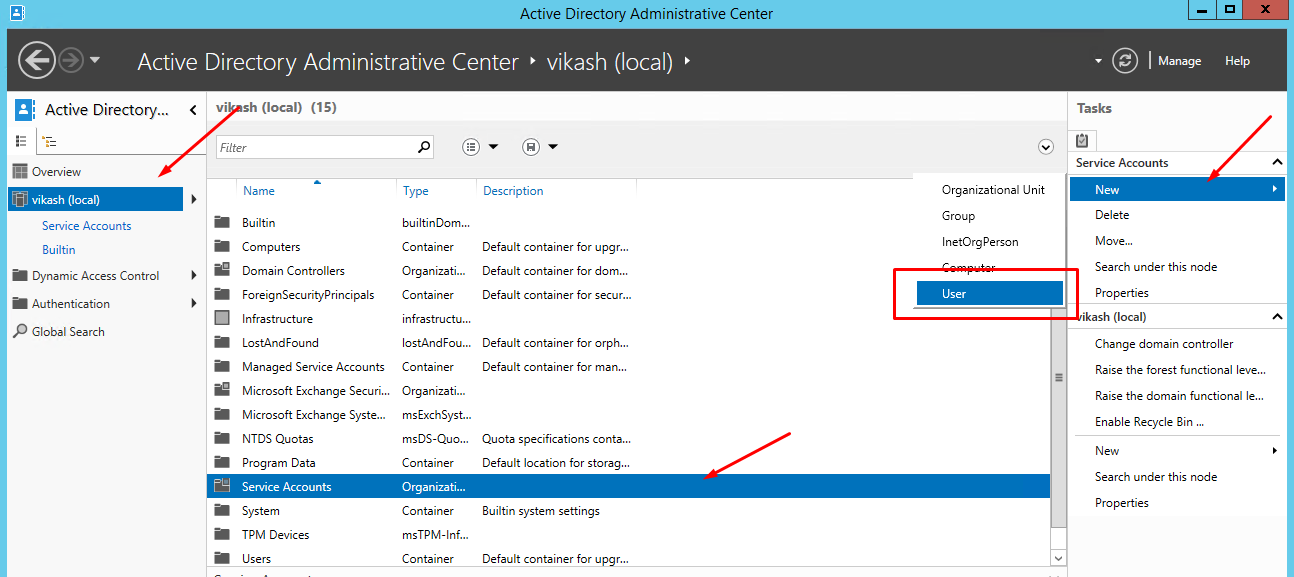Click the folder icon beside System
Image resolution: width=1294 pixels, height=577 pixels.
pos(222,511)
